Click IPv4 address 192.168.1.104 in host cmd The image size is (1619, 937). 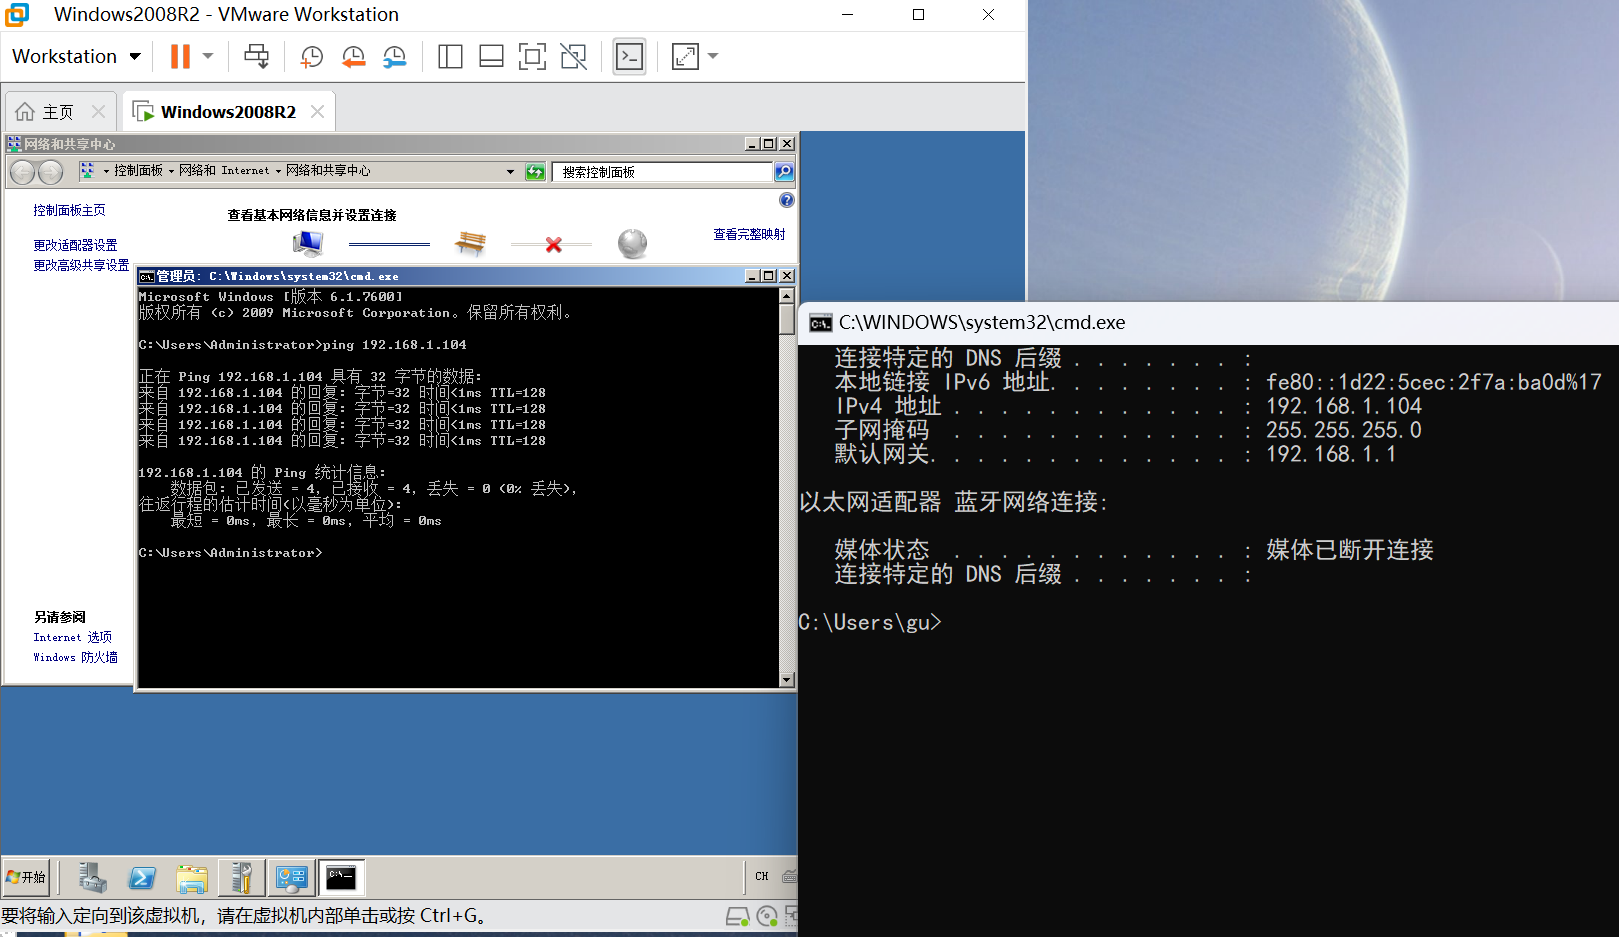click(x=1344, y=406)
